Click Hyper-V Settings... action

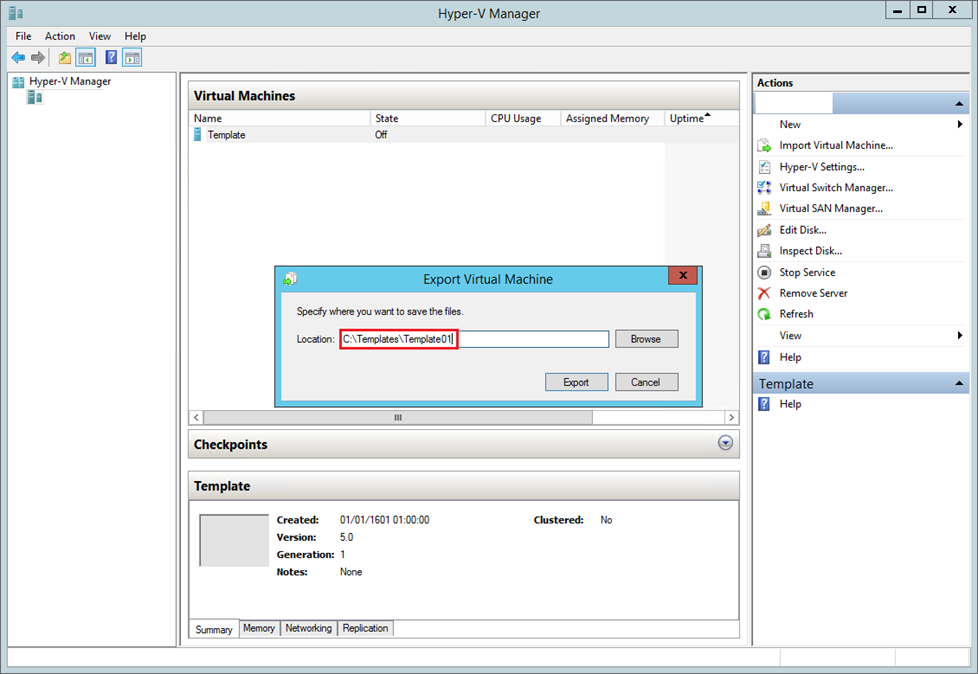click(821, 166)
